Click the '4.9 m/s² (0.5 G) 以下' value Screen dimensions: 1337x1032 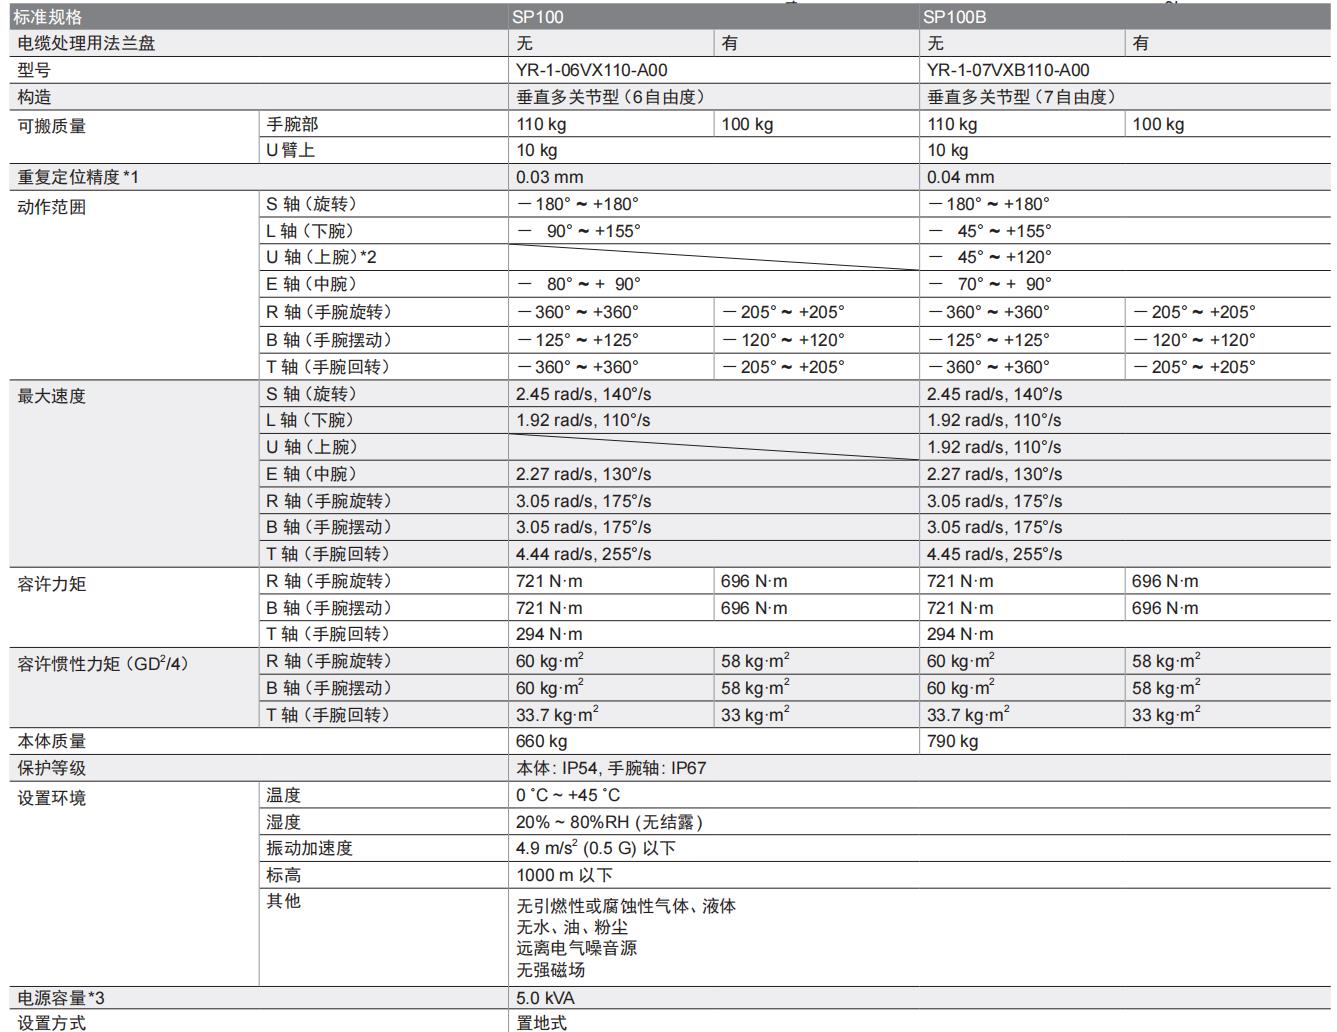pos(596,848)
